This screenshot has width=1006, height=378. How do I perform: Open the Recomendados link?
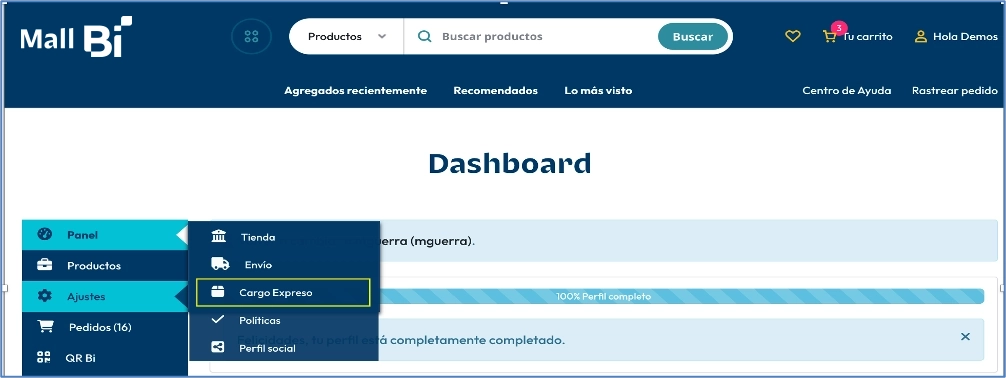(495, 90)
